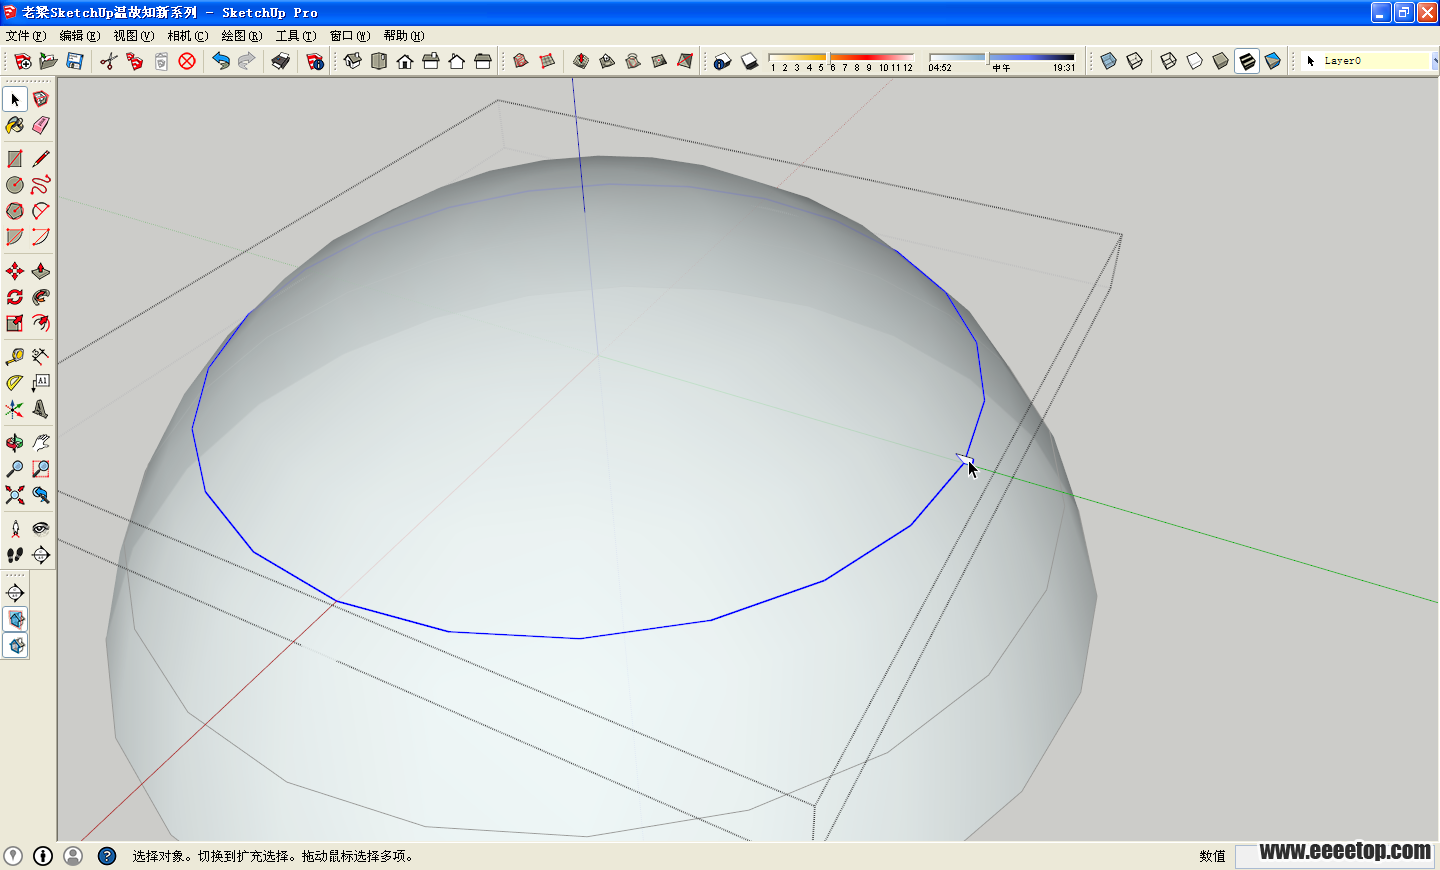
Task: Select the Protractor tool
Action: [15, 383]
